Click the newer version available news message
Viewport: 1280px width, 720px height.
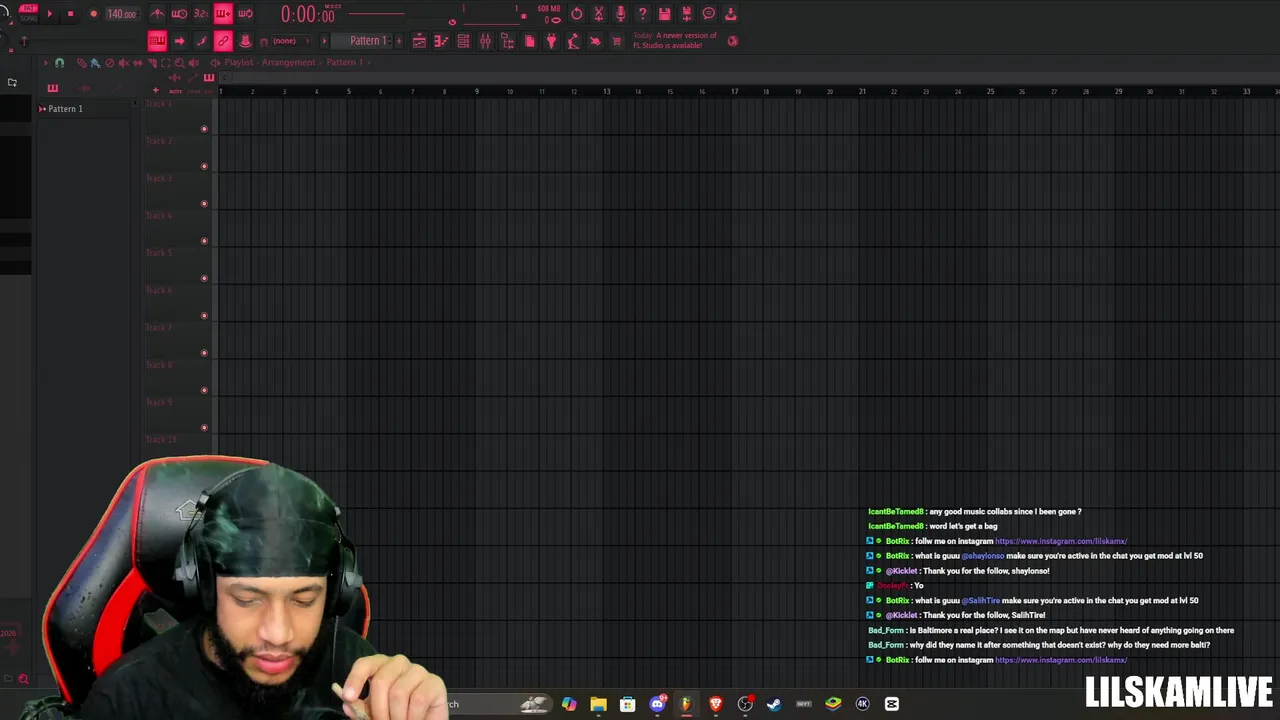(675, 41)
